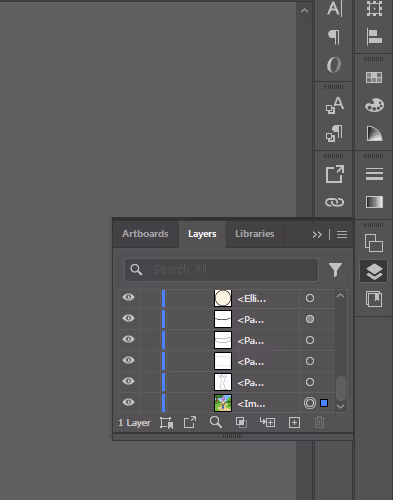
Task: Open the Swatches panel grid icon
Action: [374, 78]
